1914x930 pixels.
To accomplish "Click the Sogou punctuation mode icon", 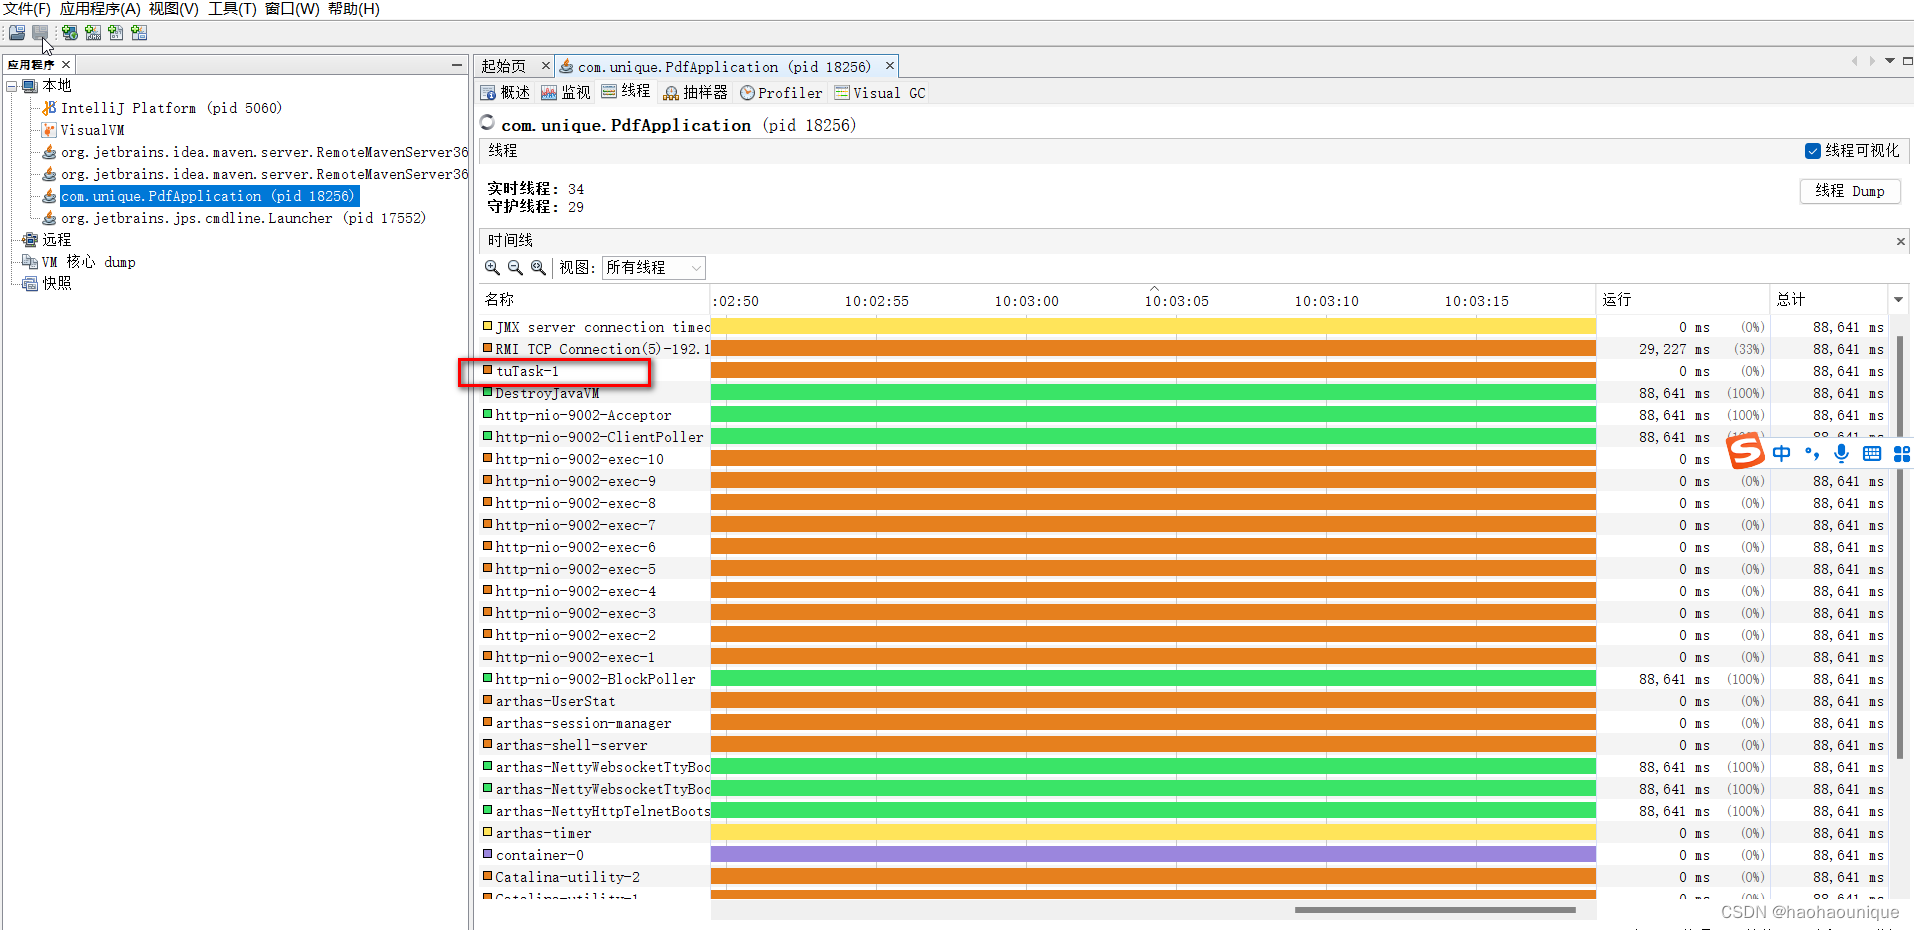I will pyautogui.click(x=1812, y=454).
